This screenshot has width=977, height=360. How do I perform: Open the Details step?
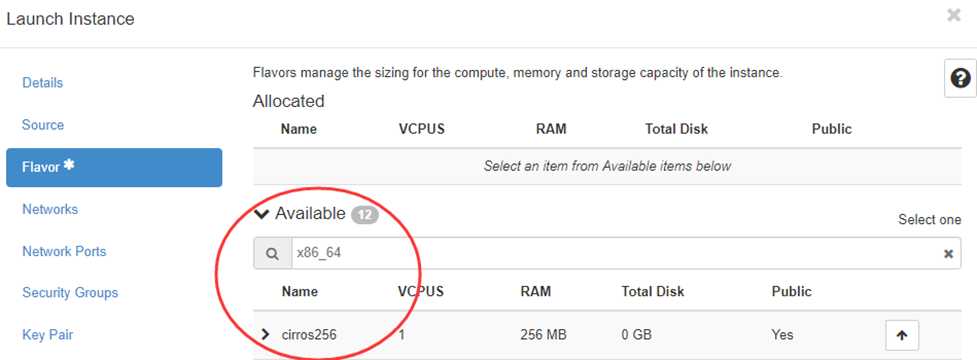pyautogui.click(x=42, y=83)
